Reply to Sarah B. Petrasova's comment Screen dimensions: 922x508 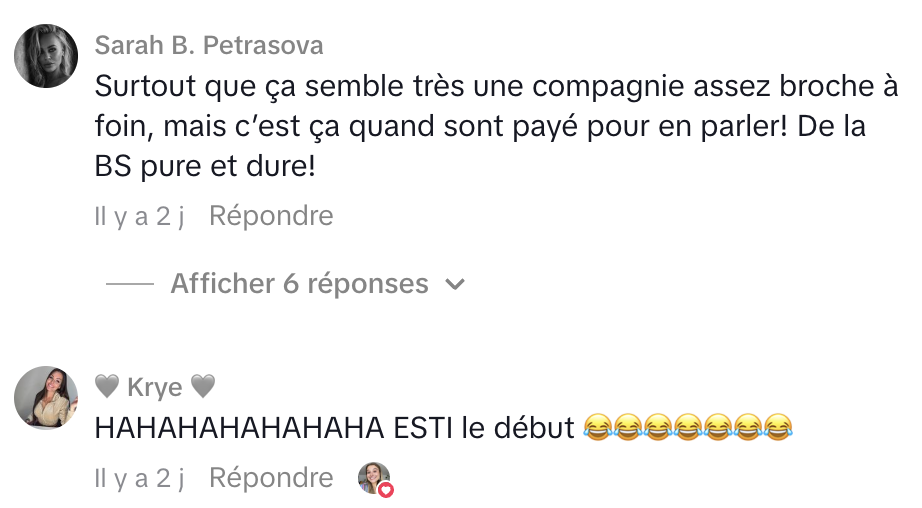click(x=271, y=215)
